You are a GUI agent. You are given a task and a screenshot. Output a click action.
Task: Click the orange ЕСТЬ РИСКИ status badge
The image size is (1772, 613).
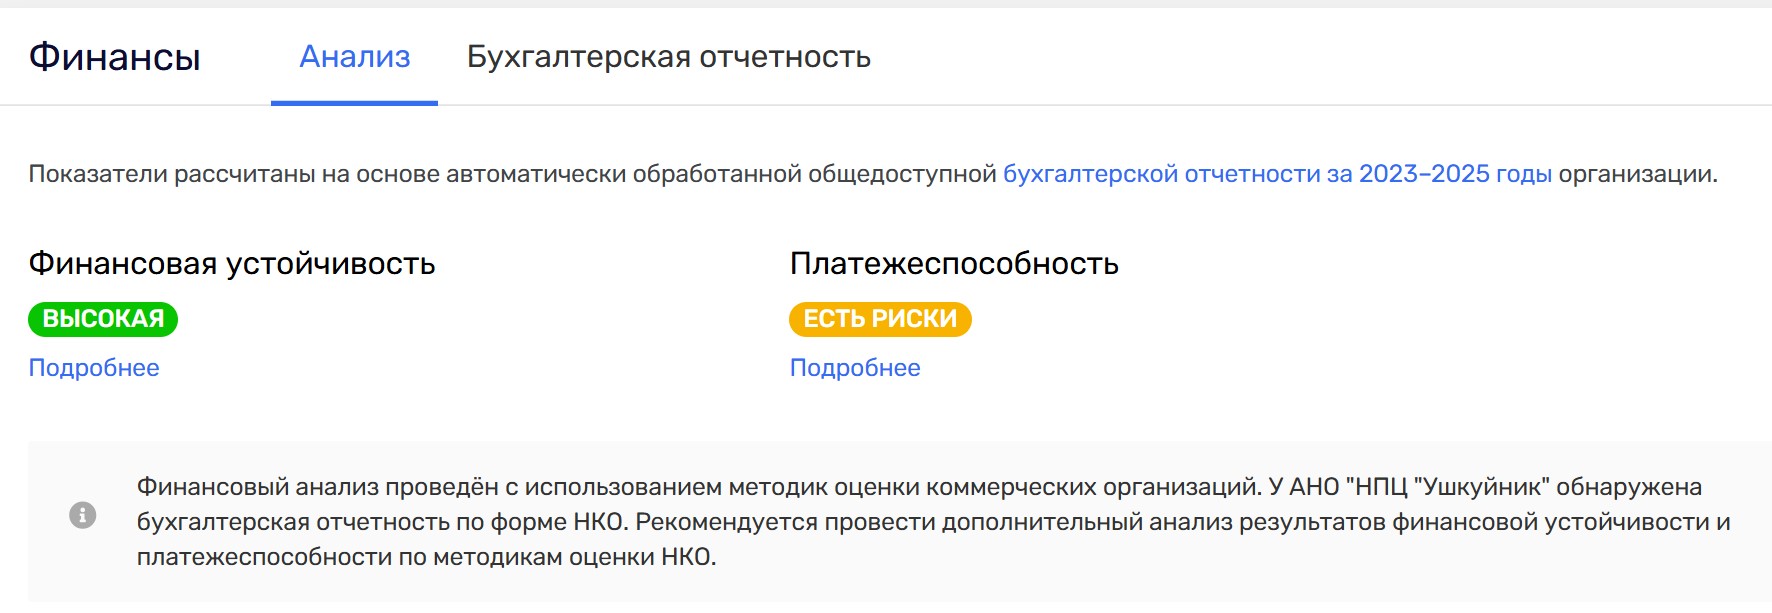[x=880, y=319]
